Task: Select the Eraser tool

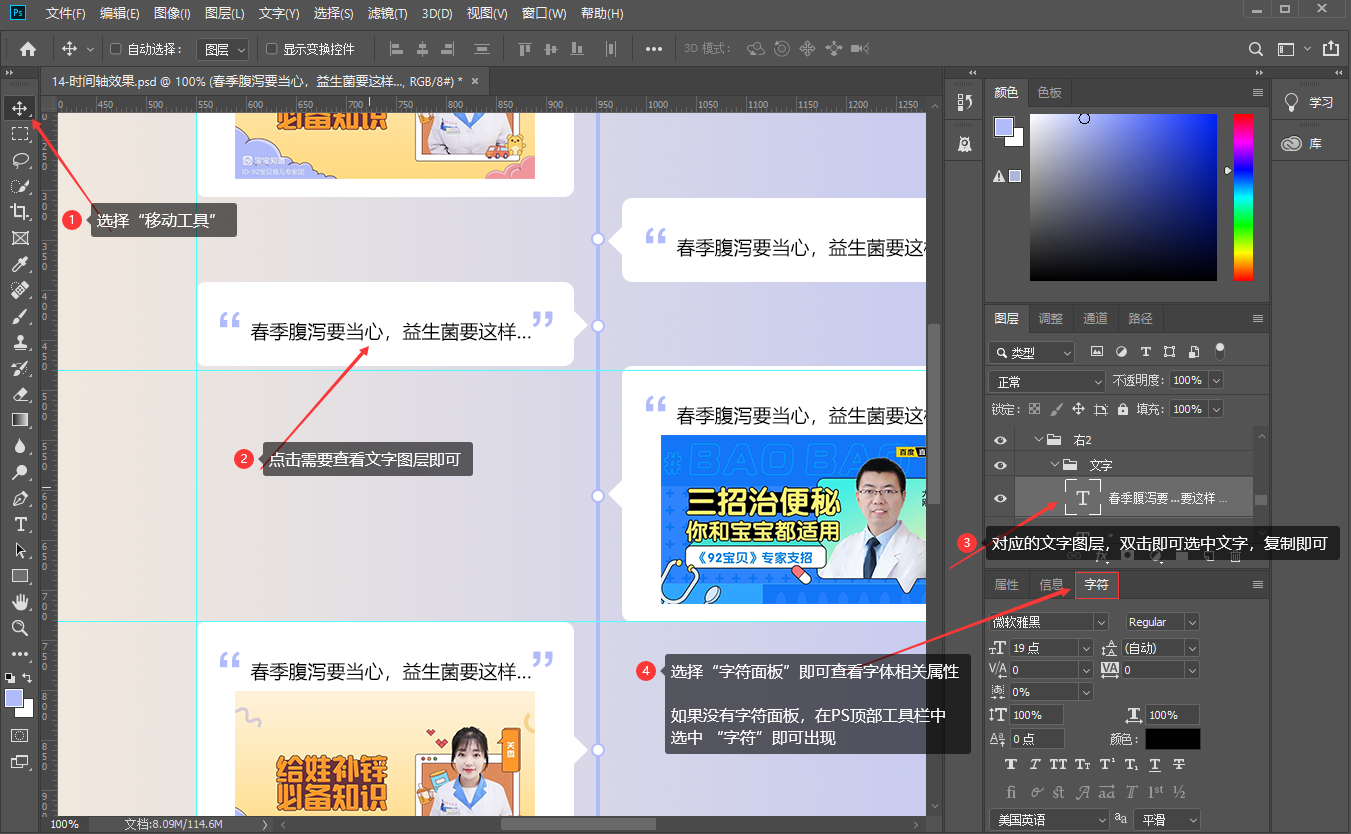Action: coord(20,394)
